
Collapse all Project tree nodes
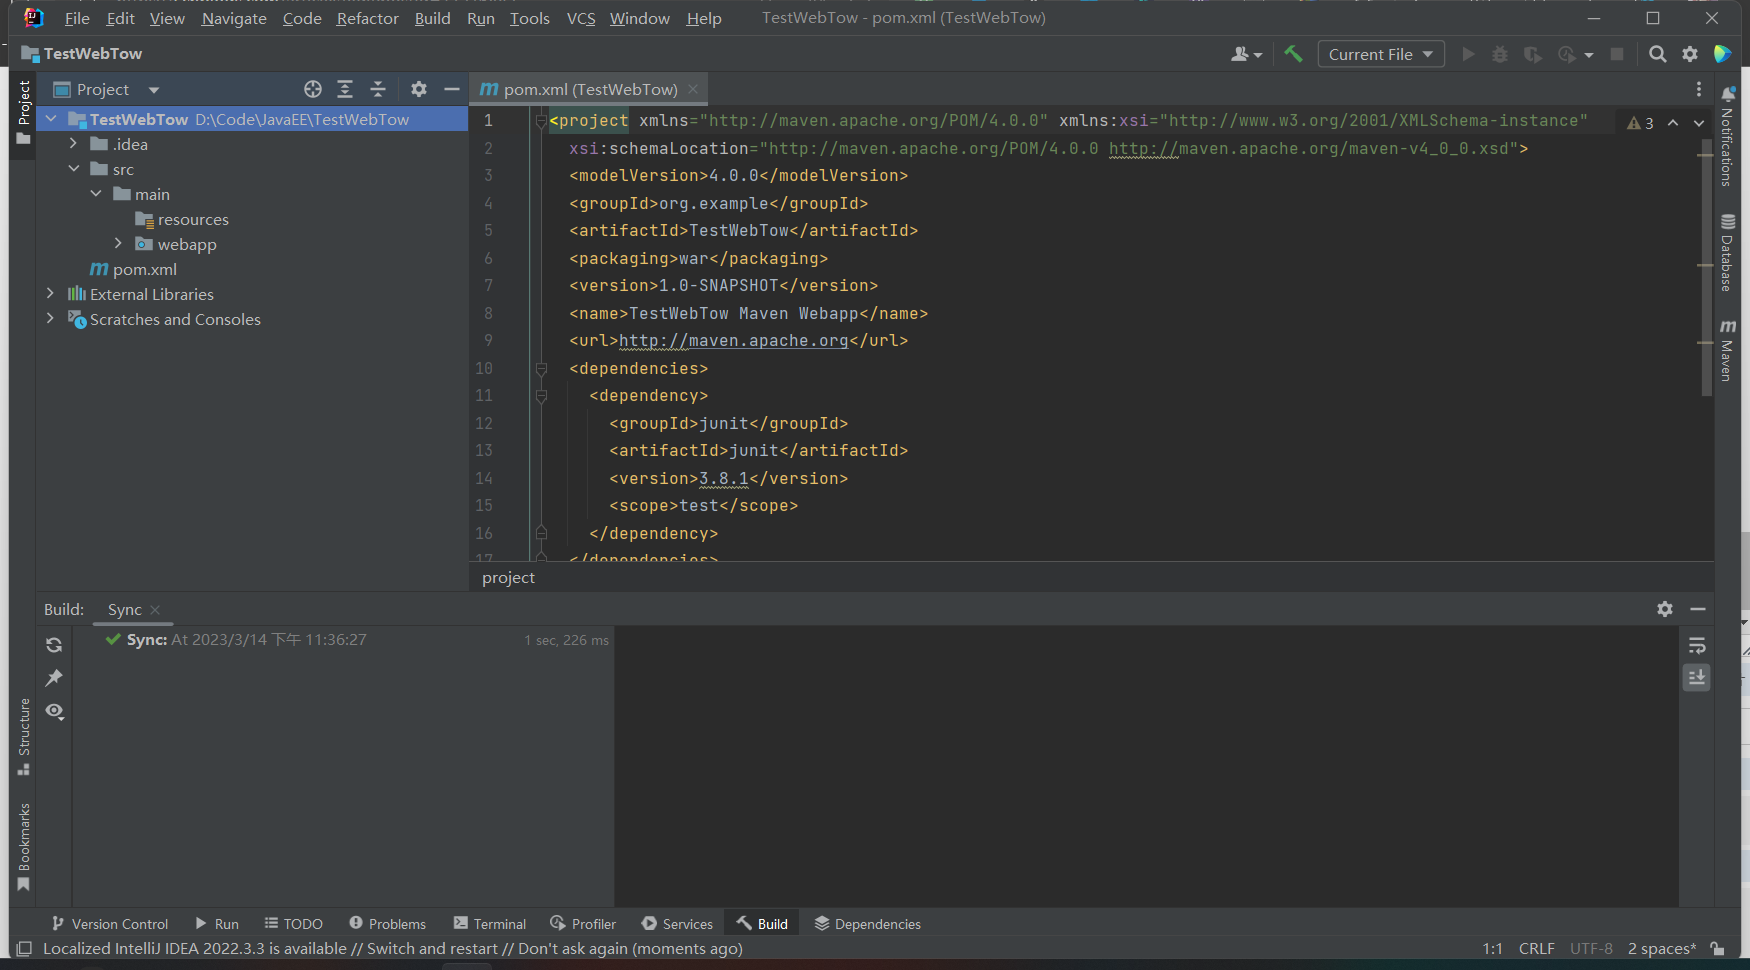pyautogui.click(x=378, y=89)
